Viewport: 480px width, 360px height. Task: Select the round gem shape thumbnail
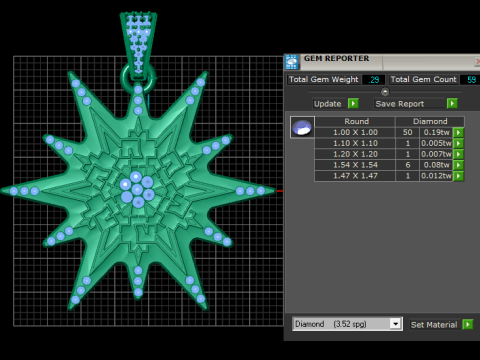point(302,127)
